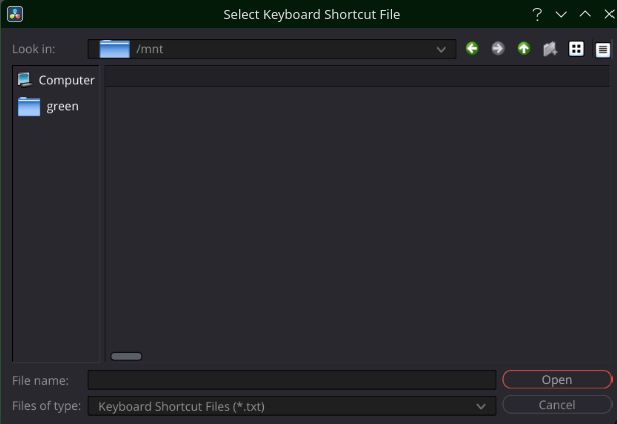Click the DaVinci Resolve app icon in title bar

(15, 14)
